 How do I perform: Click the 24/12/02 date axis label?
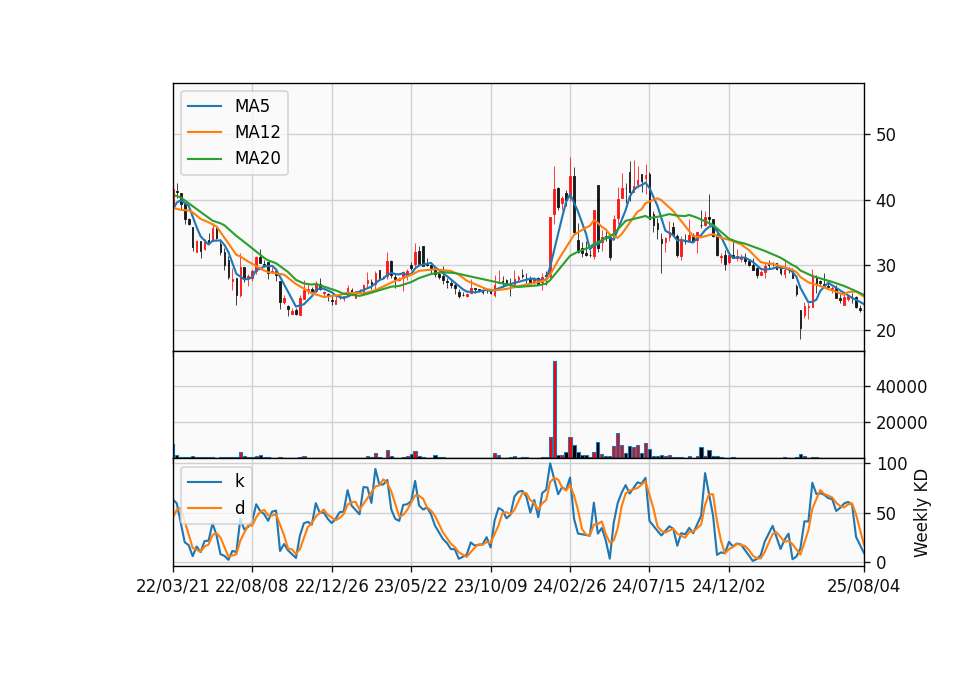pos(729,586)
